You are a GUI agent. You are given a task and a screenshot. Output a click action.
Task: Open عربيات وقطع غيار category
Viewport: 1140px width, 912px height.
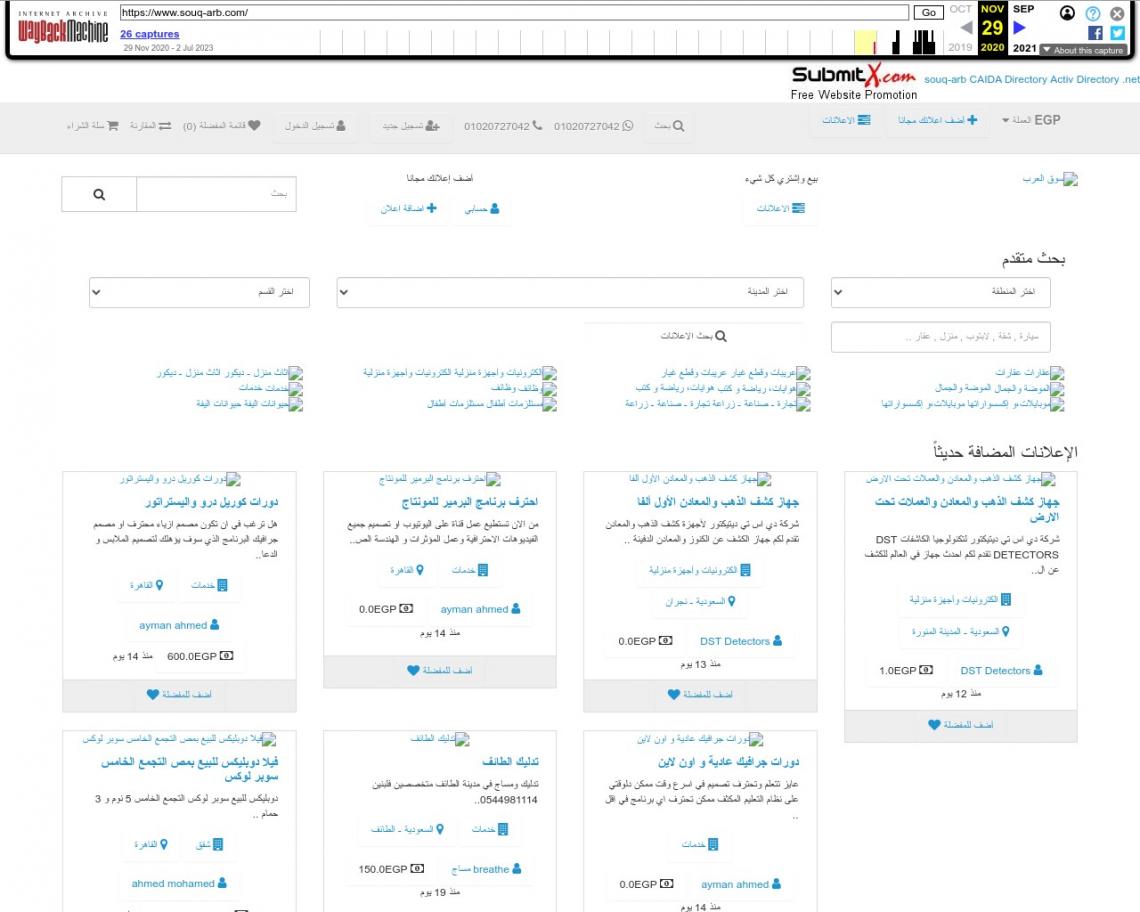(736, 372)
